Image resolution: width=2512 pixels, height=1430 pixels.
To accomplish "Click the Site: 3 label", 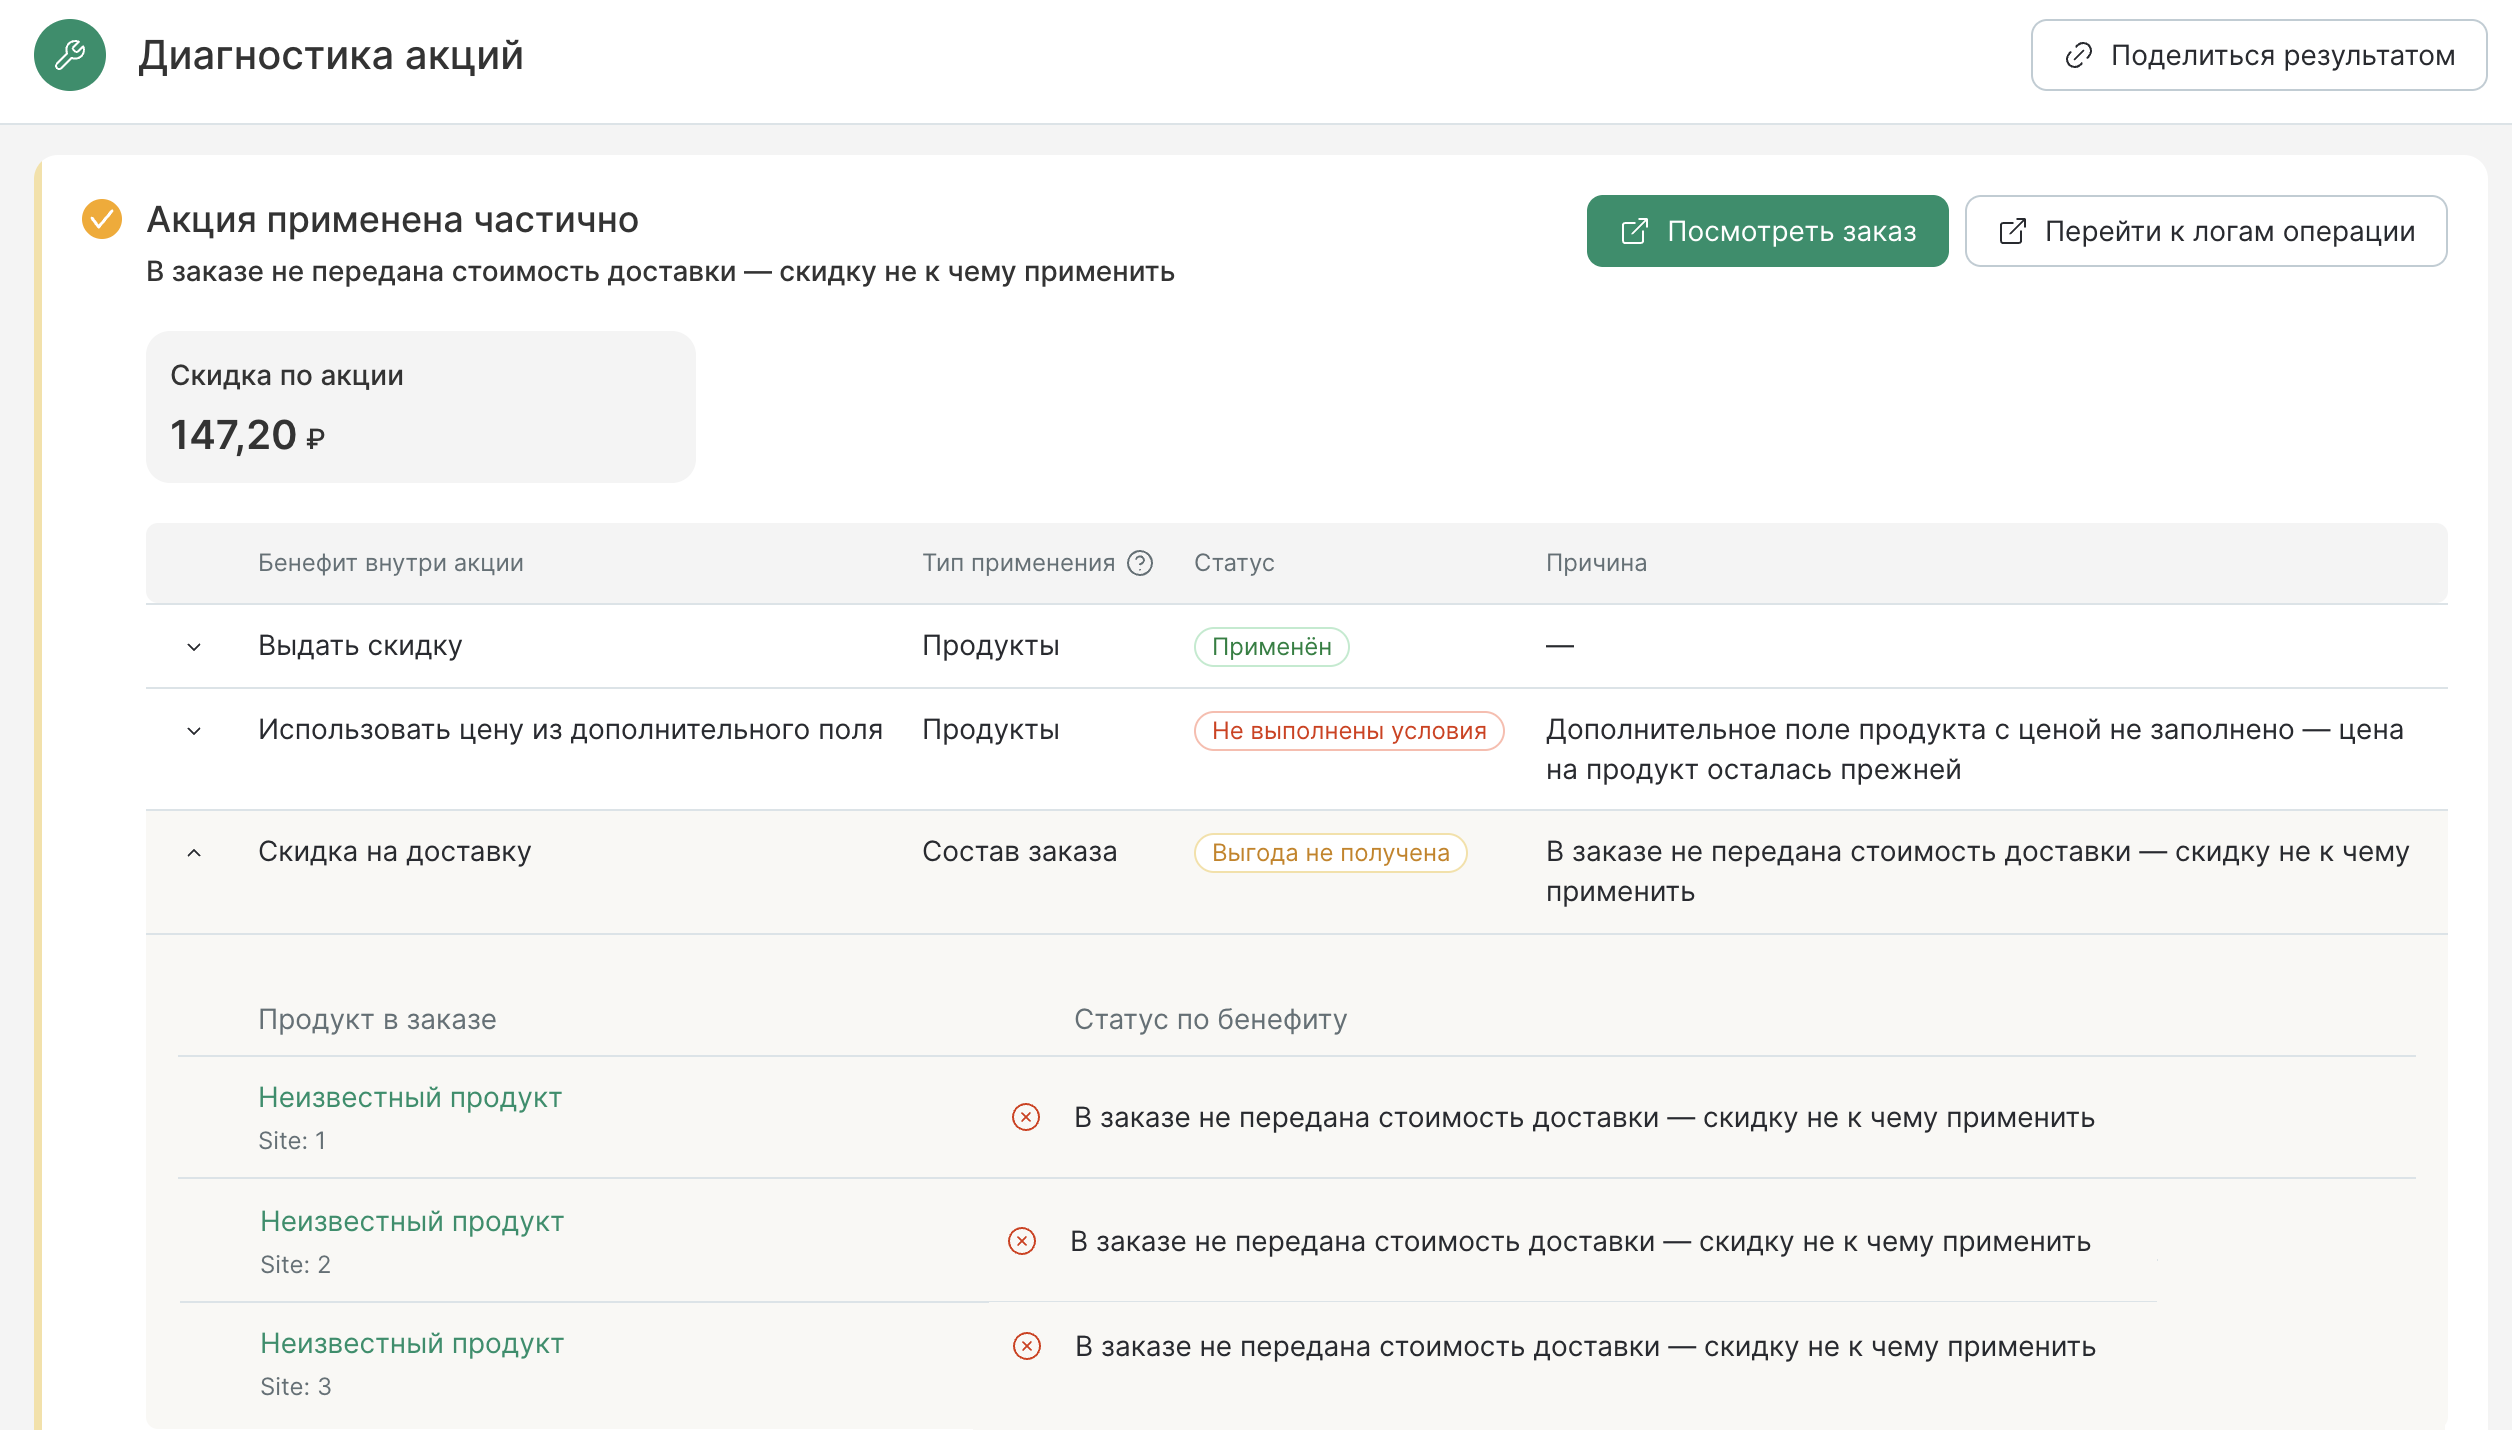I will click(x=295, y=1386).
